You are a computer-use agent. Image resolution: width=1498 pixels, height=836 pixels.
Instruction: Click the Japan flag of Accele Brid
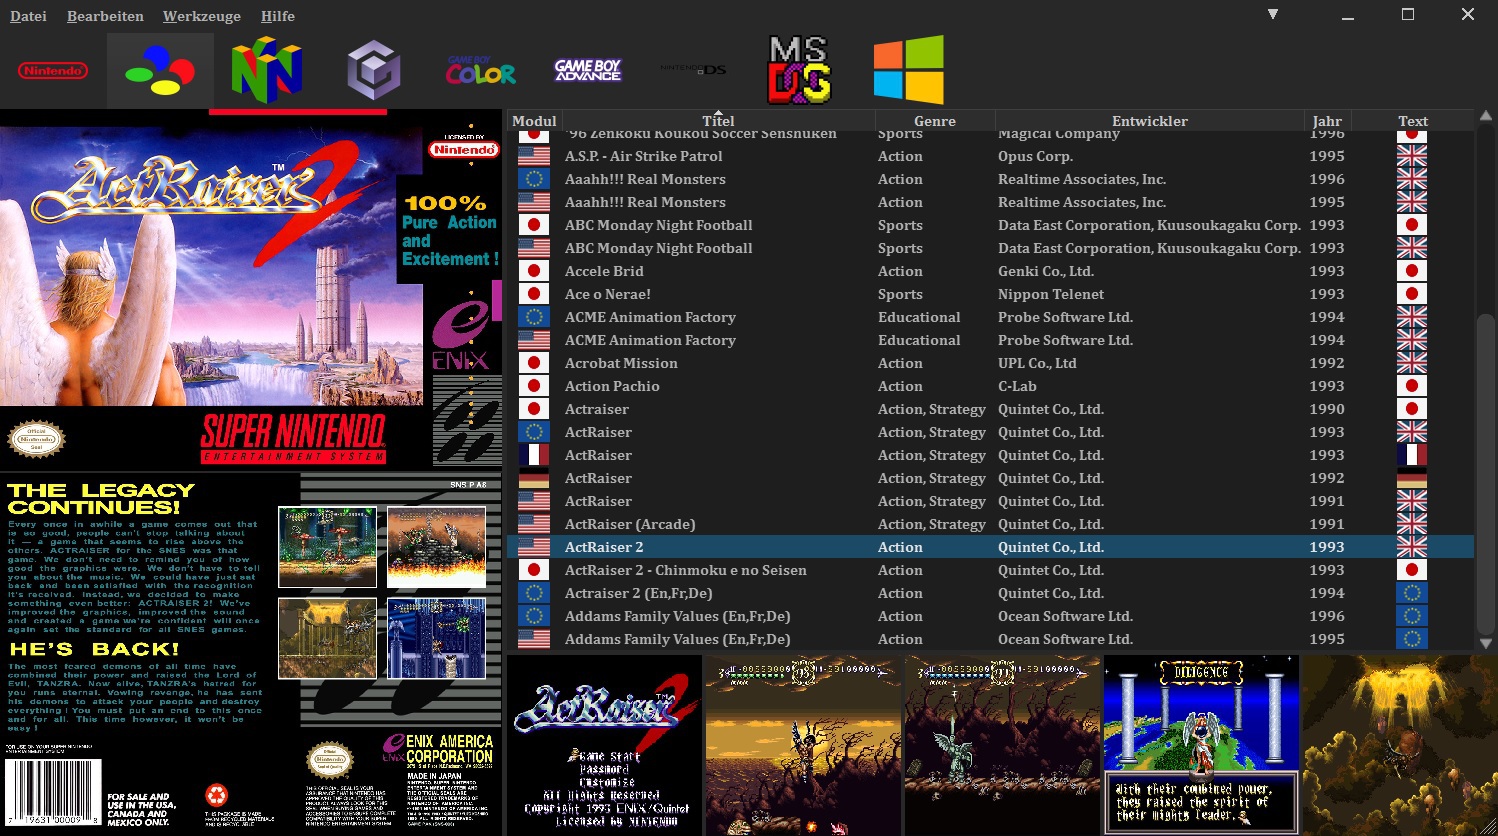[534, 271]
